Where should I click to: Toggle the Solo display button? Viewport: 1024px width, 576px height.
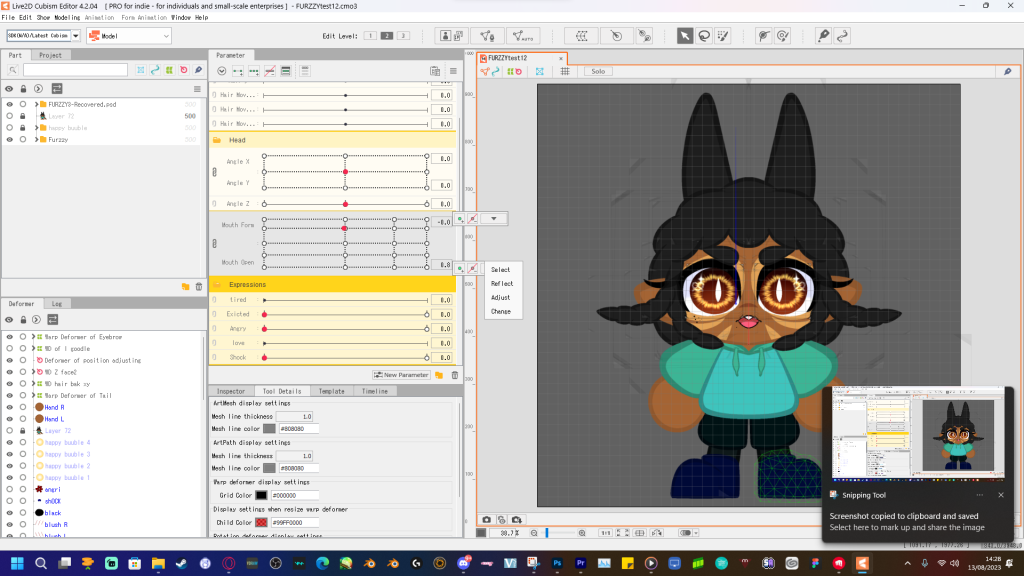(598, 71)
